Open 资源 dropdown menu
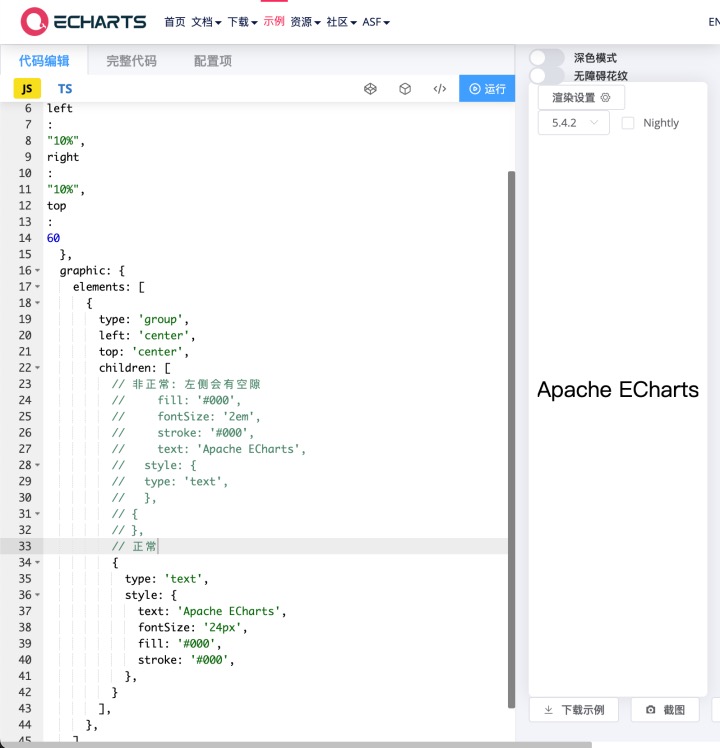 pos(305,22)
